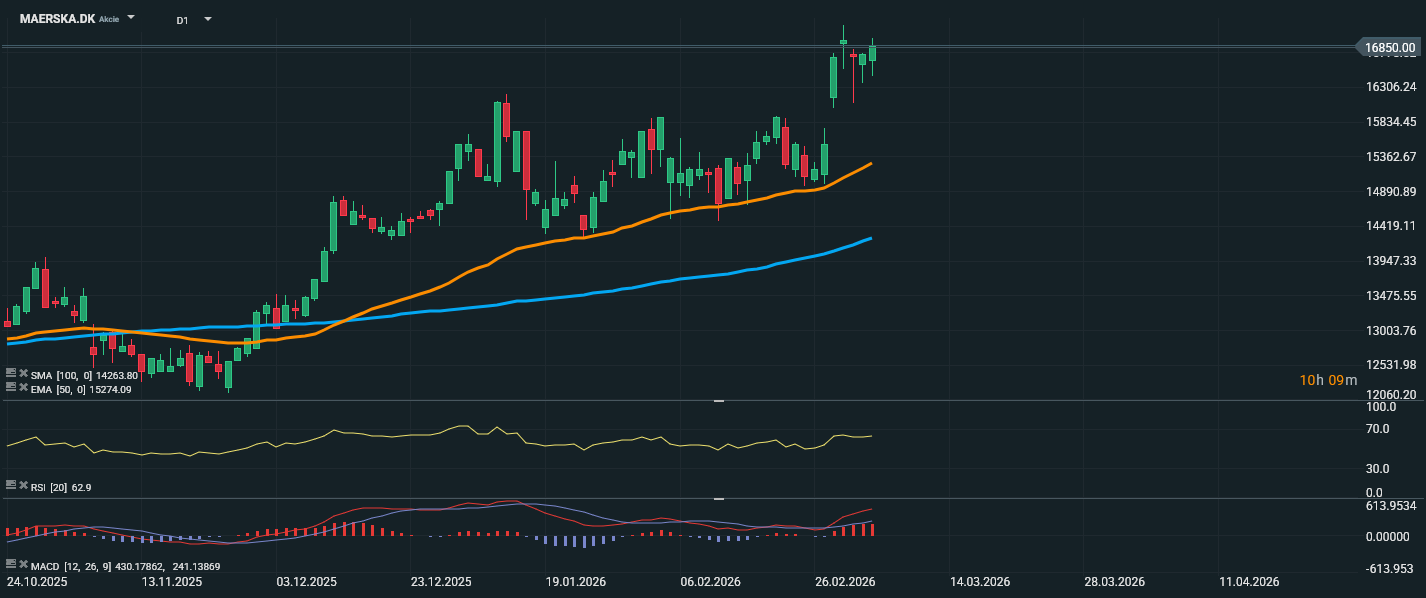The image size is (1426, 598).
Task: Open settings icon for SMA indicator
Action: 11,374
